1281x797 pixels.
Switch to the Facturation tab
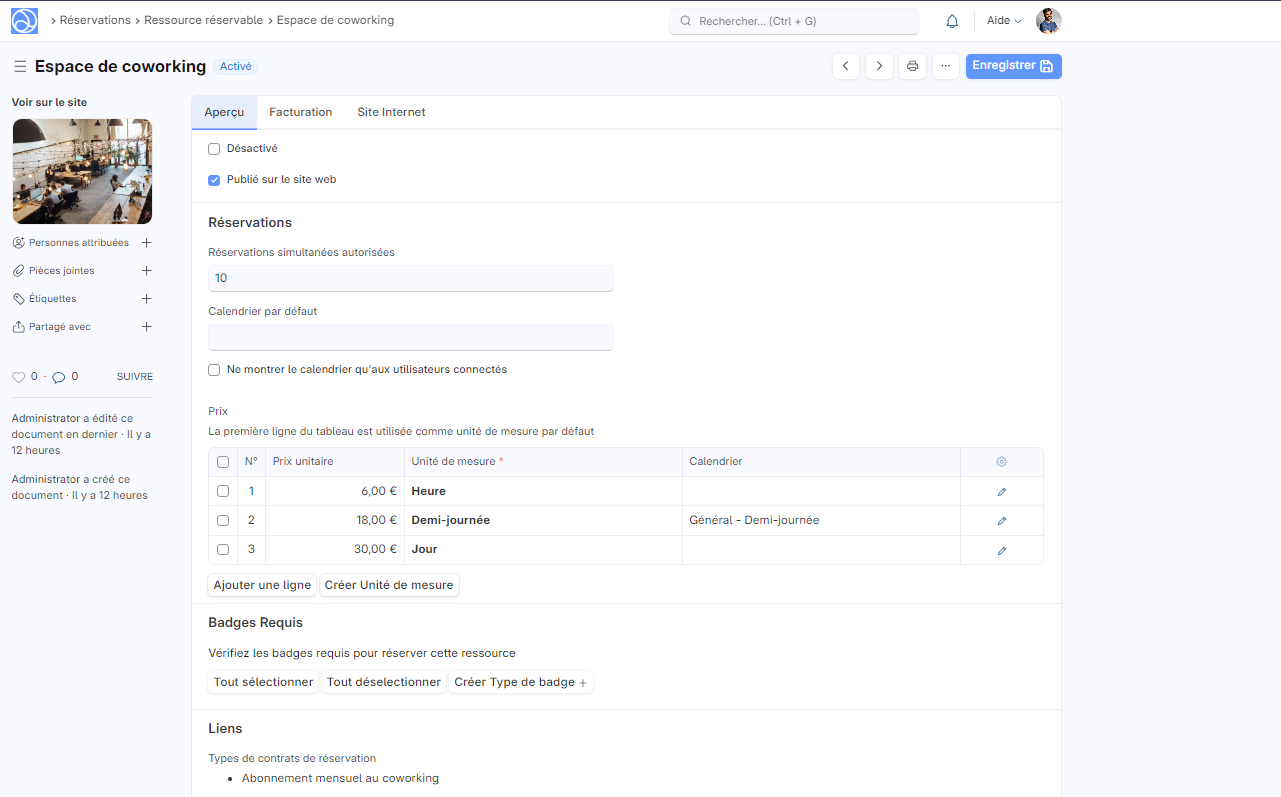300,113
